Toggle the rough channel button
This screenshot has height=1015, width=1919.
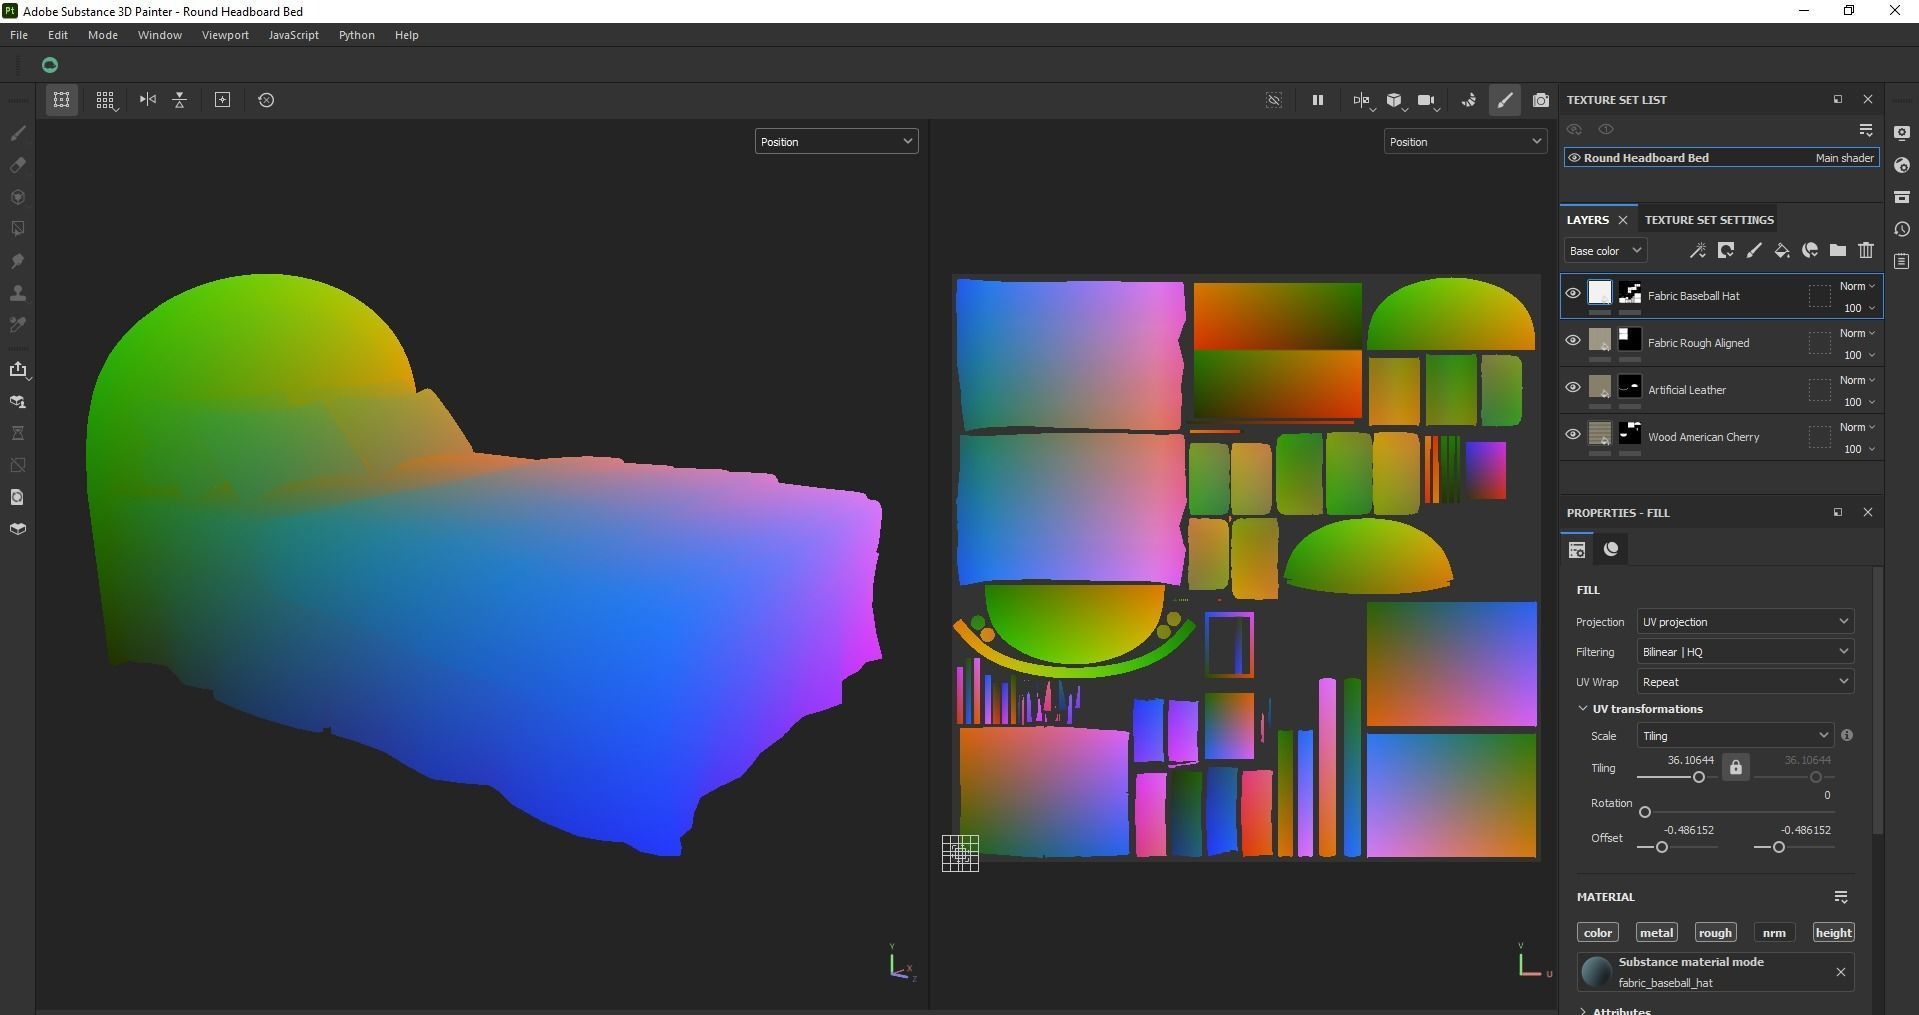(1715, 933)
